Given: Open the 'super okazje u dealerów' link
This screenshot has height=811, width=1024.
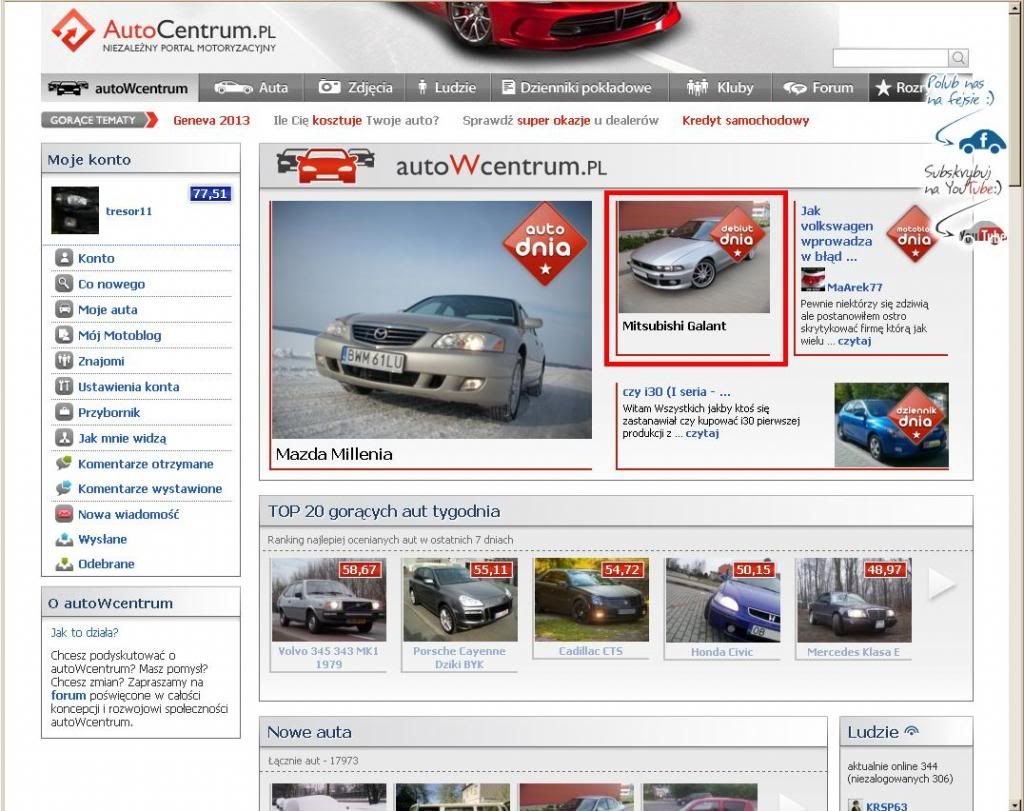Looking at the screenshot, I should coord(560,120).
